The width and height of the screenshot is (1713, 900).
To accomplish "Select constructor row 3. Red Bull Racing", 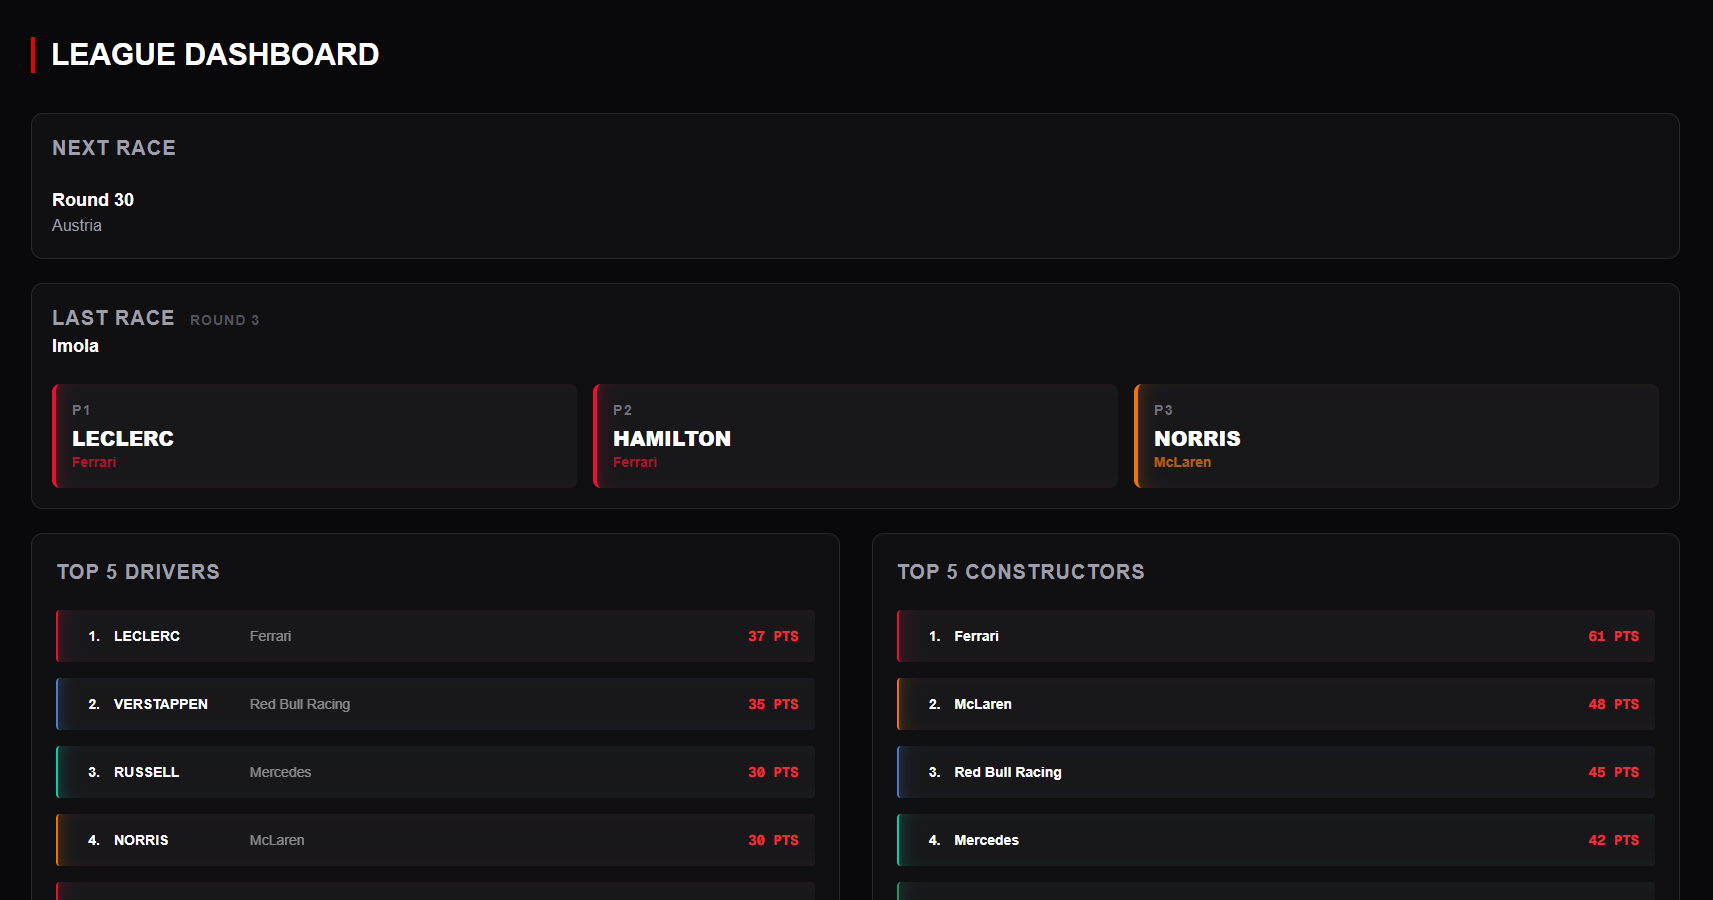I will point(1276,772).
